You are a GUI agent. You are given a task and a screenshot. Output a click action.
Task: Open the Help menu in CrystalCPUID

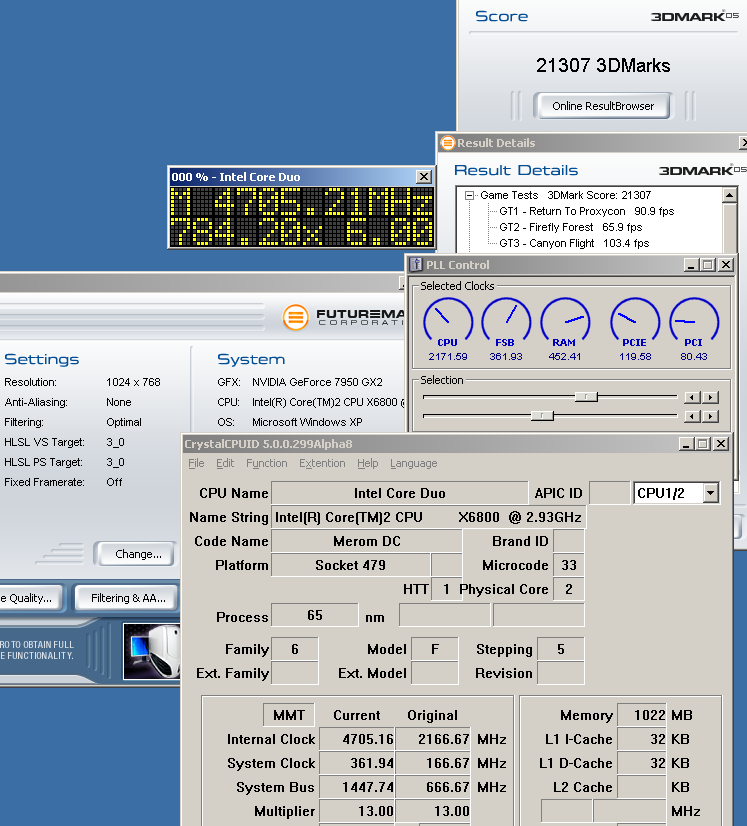click(367, 463)
